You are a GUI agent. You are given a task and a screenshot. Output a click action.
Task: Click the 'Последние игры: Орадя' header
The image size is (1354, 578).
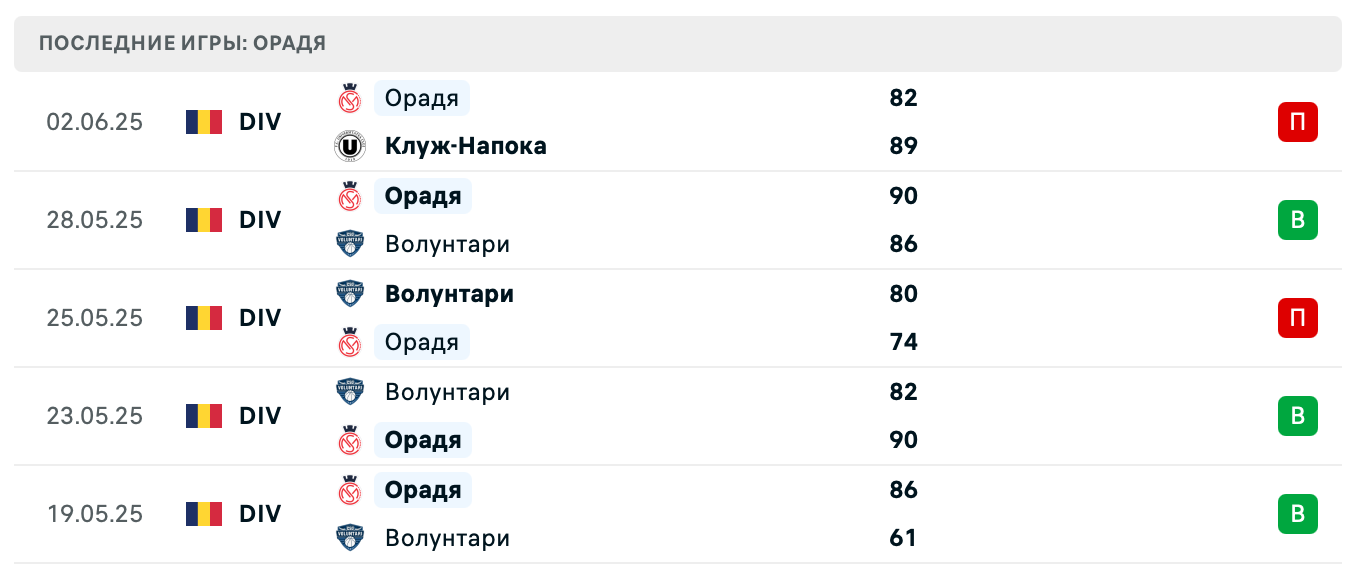pos(182,44)
